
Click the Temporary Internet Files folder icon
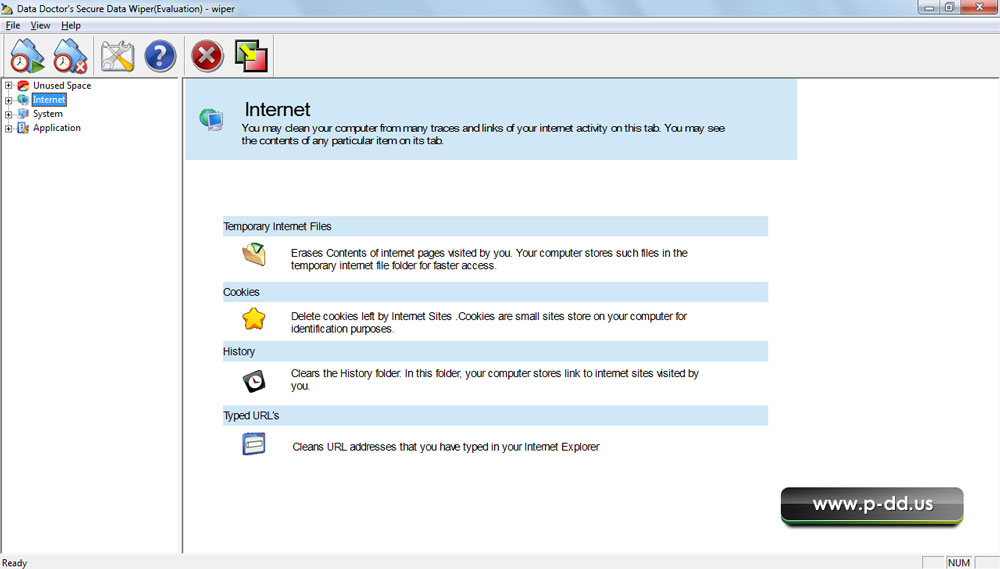[x=254, y=254]
